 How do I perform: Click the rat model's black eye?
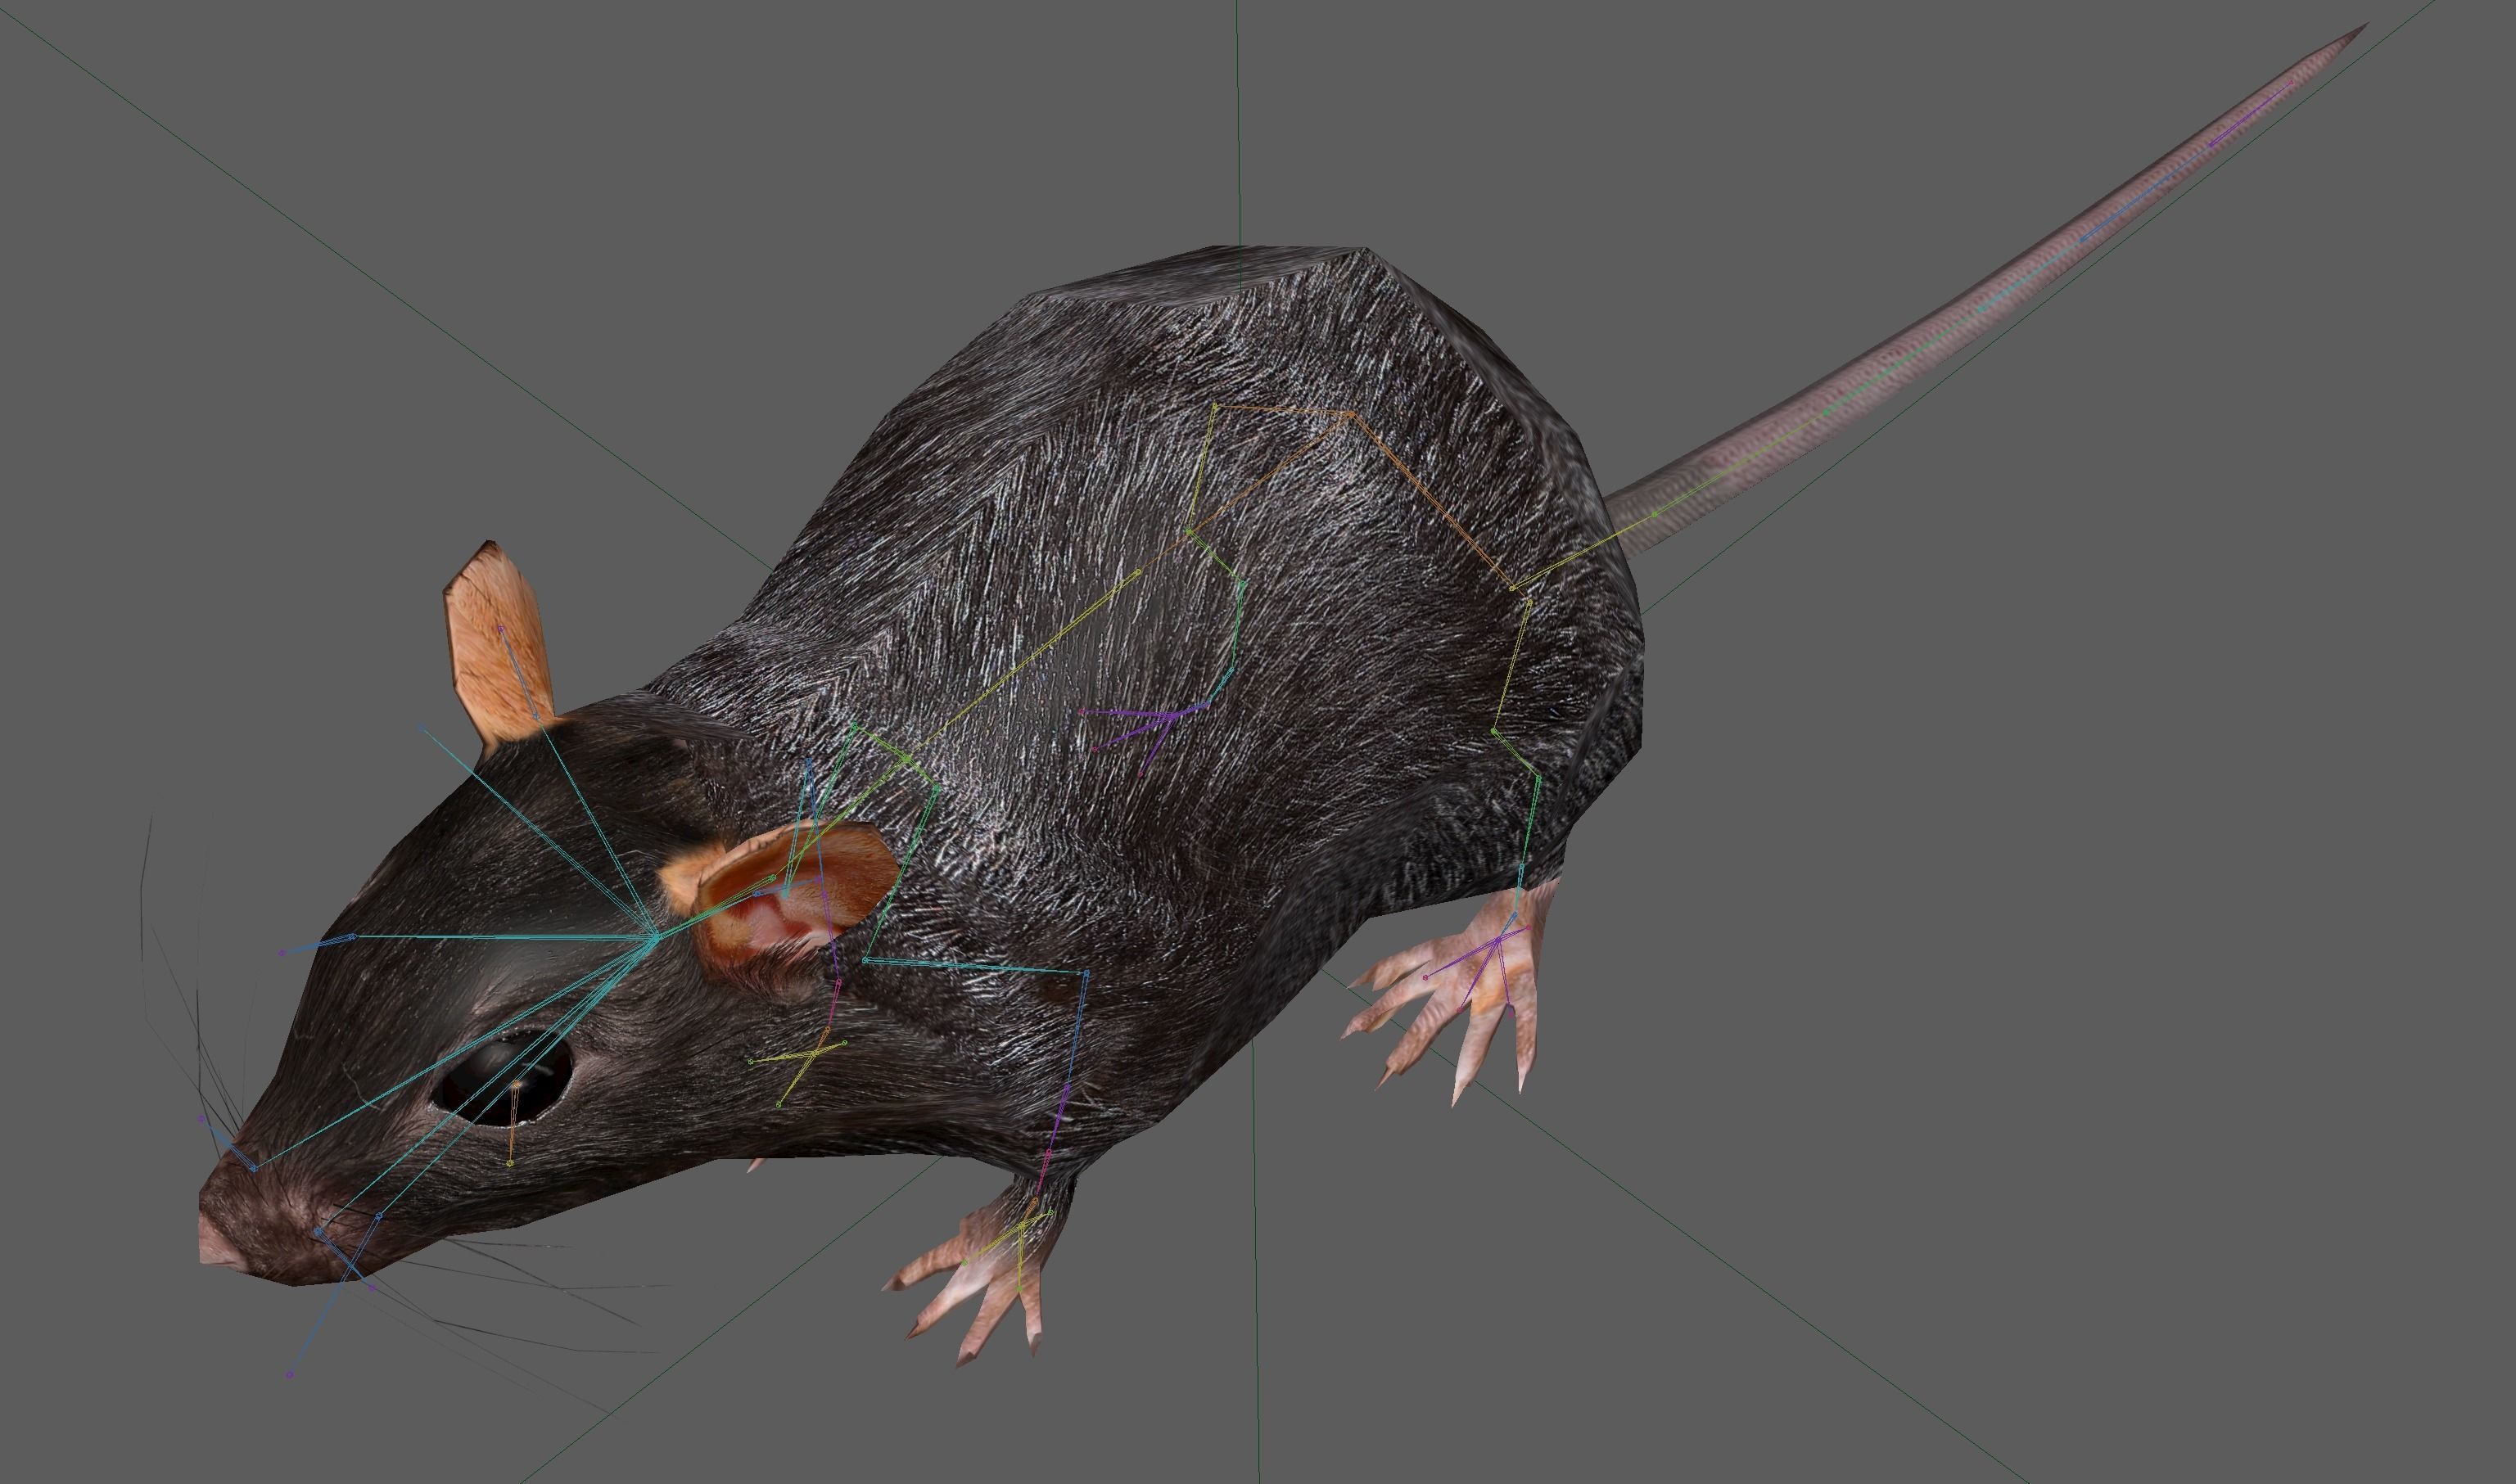coord(503,1079)
